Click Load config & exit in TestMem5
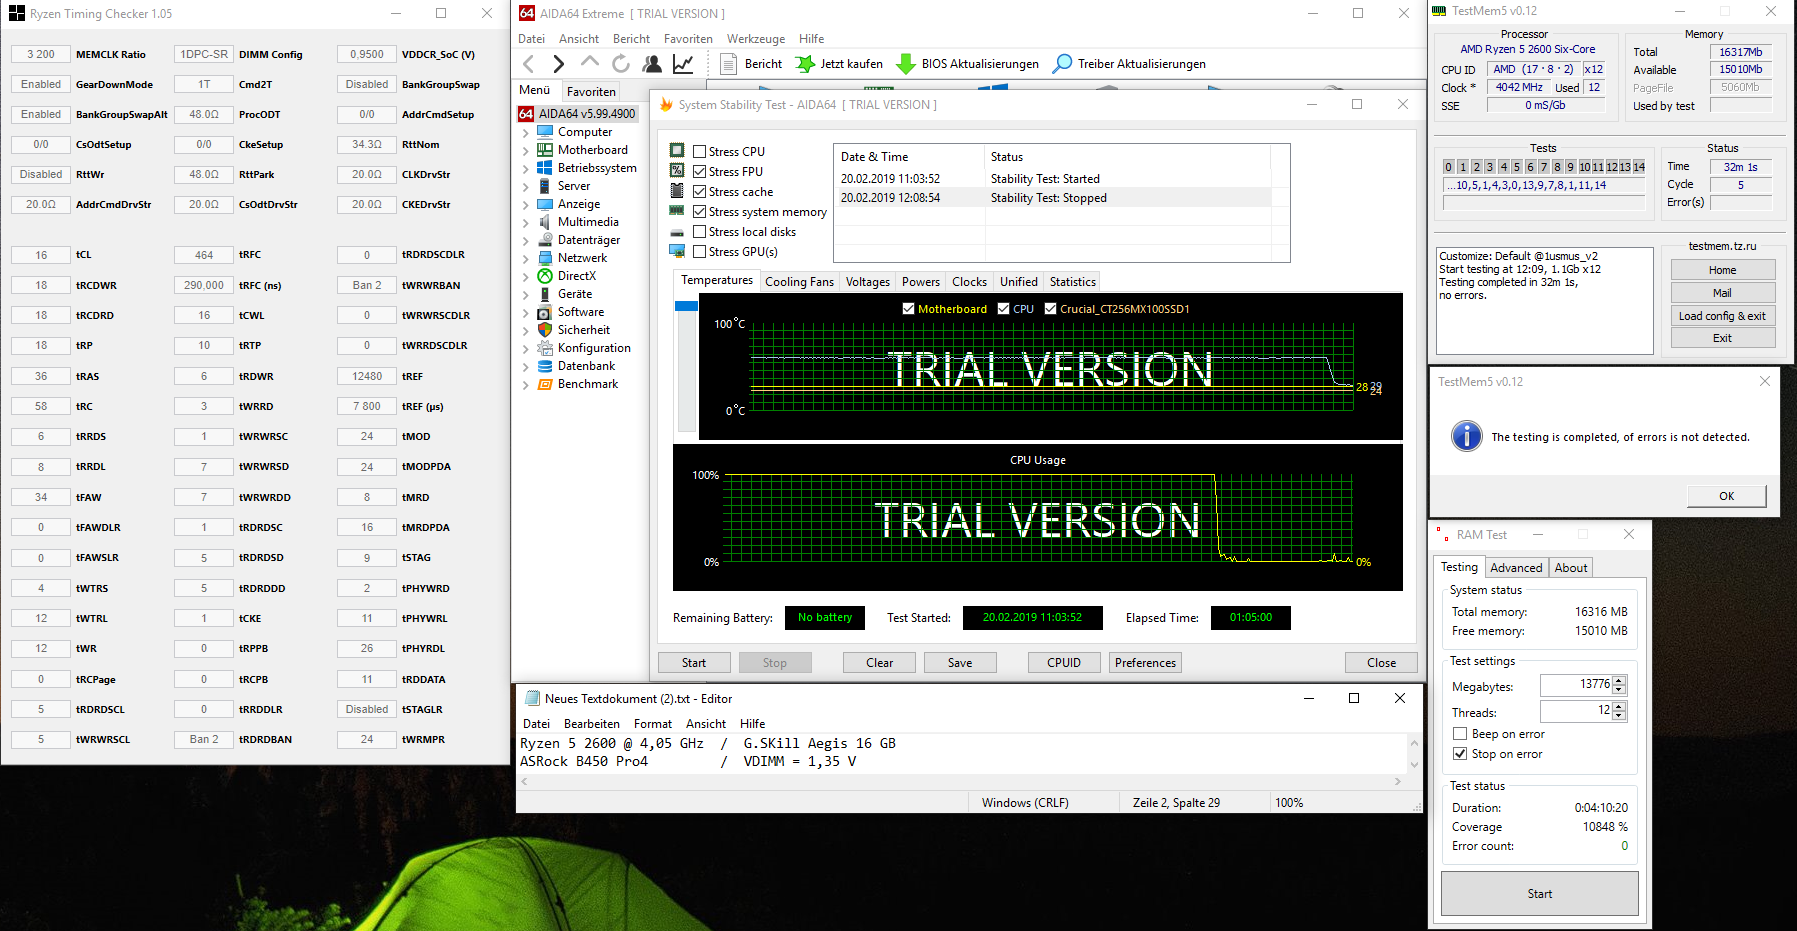 click(x=1722, y=316)
